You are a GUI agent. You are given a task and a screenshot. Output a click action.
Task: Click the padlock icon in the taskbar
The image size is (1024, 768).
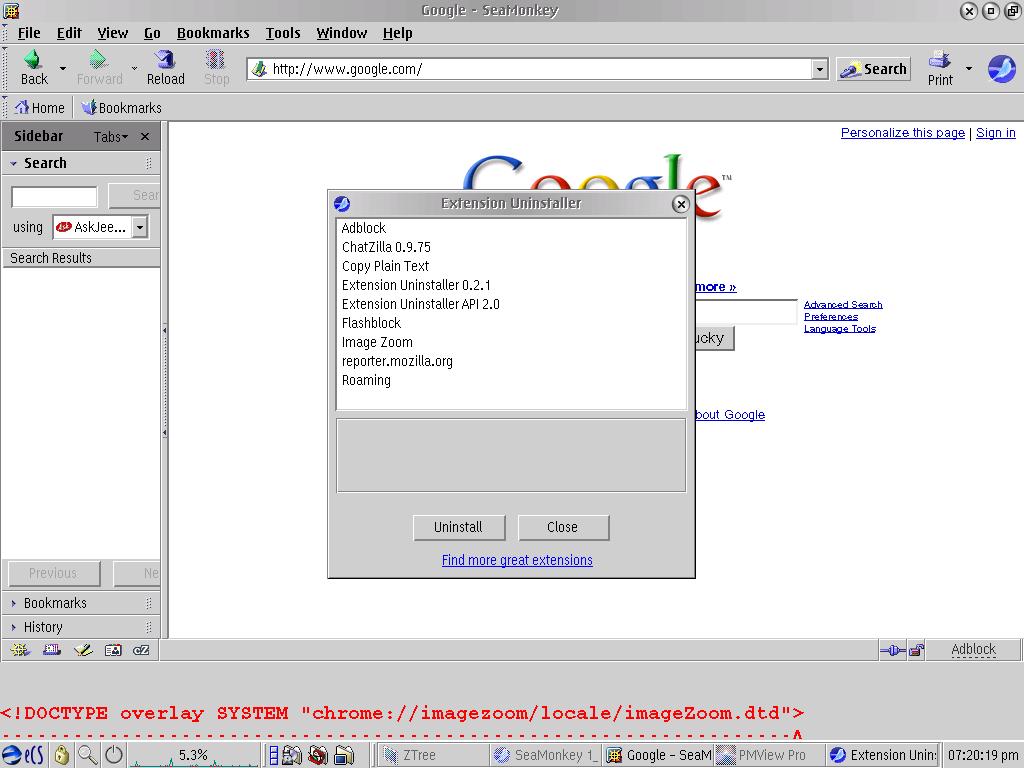[62, 755]
